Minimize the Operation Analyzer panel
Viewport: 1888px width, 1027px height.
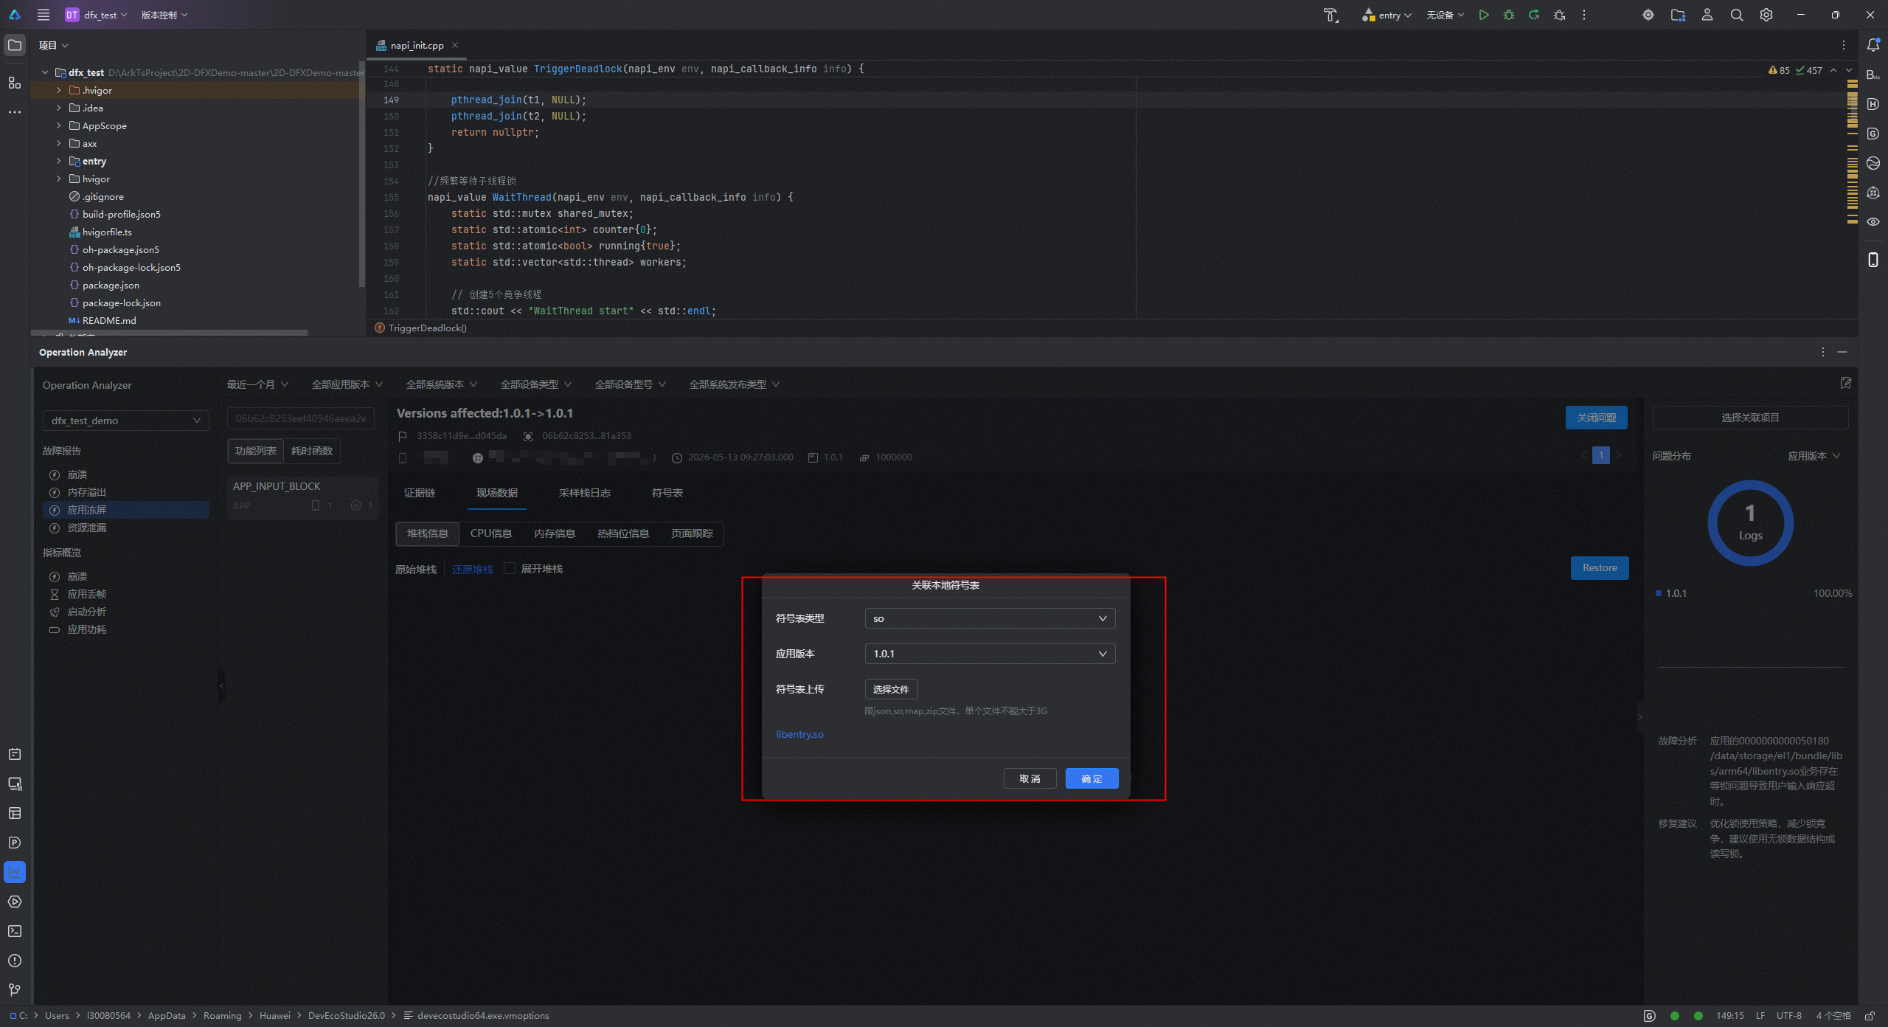pos(1842,352)
